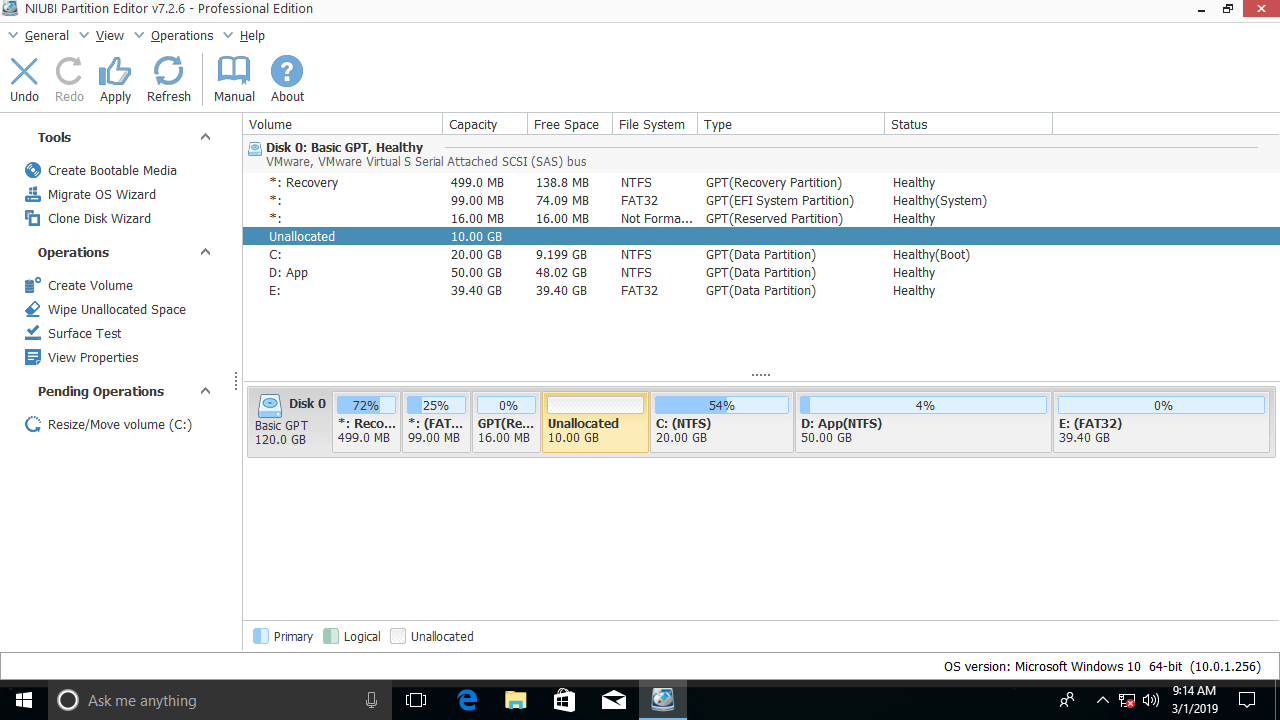This screenshot has width=1280, height=720.
Task: Sort by Free Space column header
Action: (x=566, y=125)
